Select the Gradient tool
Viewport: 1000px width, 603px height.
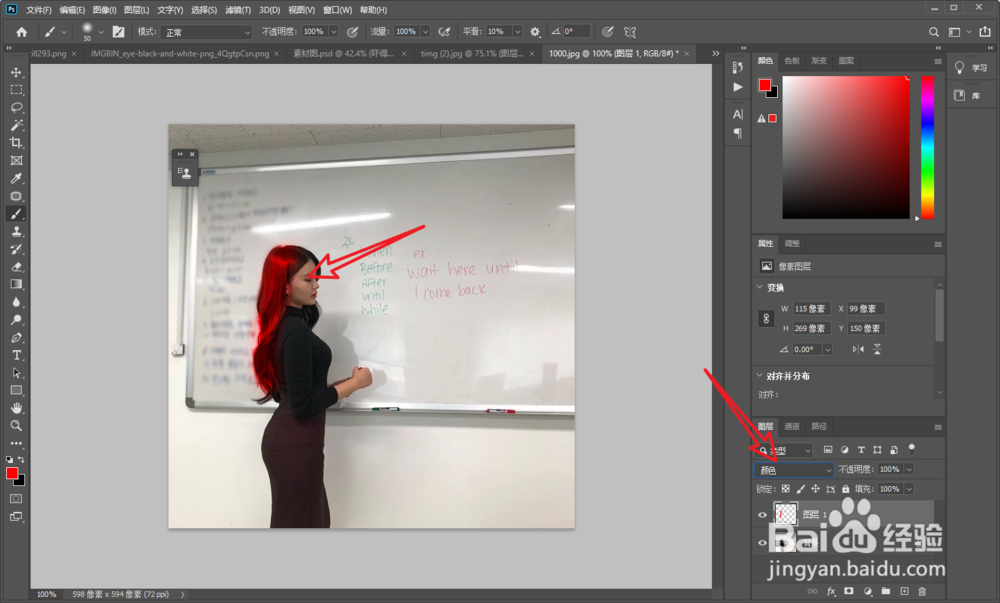coord(17,284)
